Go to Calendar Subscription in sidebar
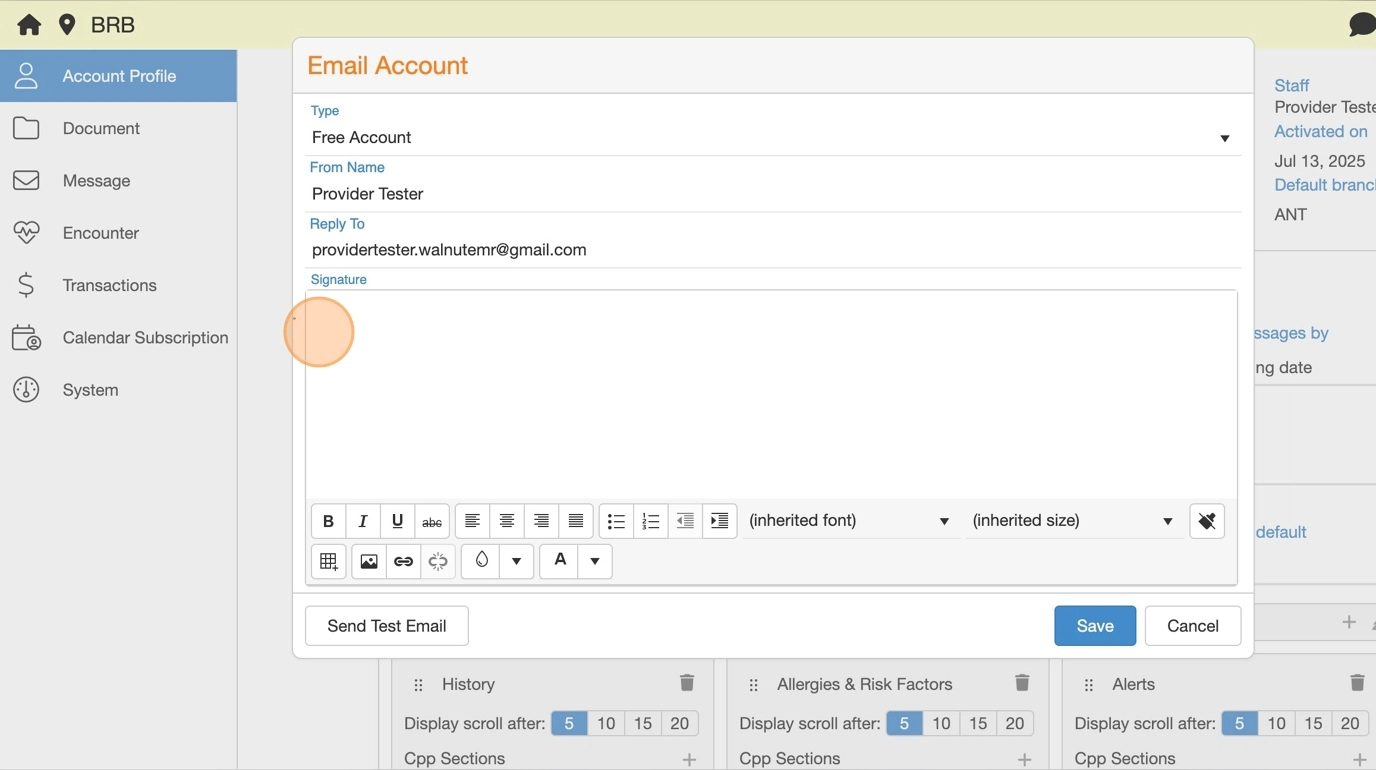Screen dimensions: 1376x770 pyautogui.click(x=145, y=338)
